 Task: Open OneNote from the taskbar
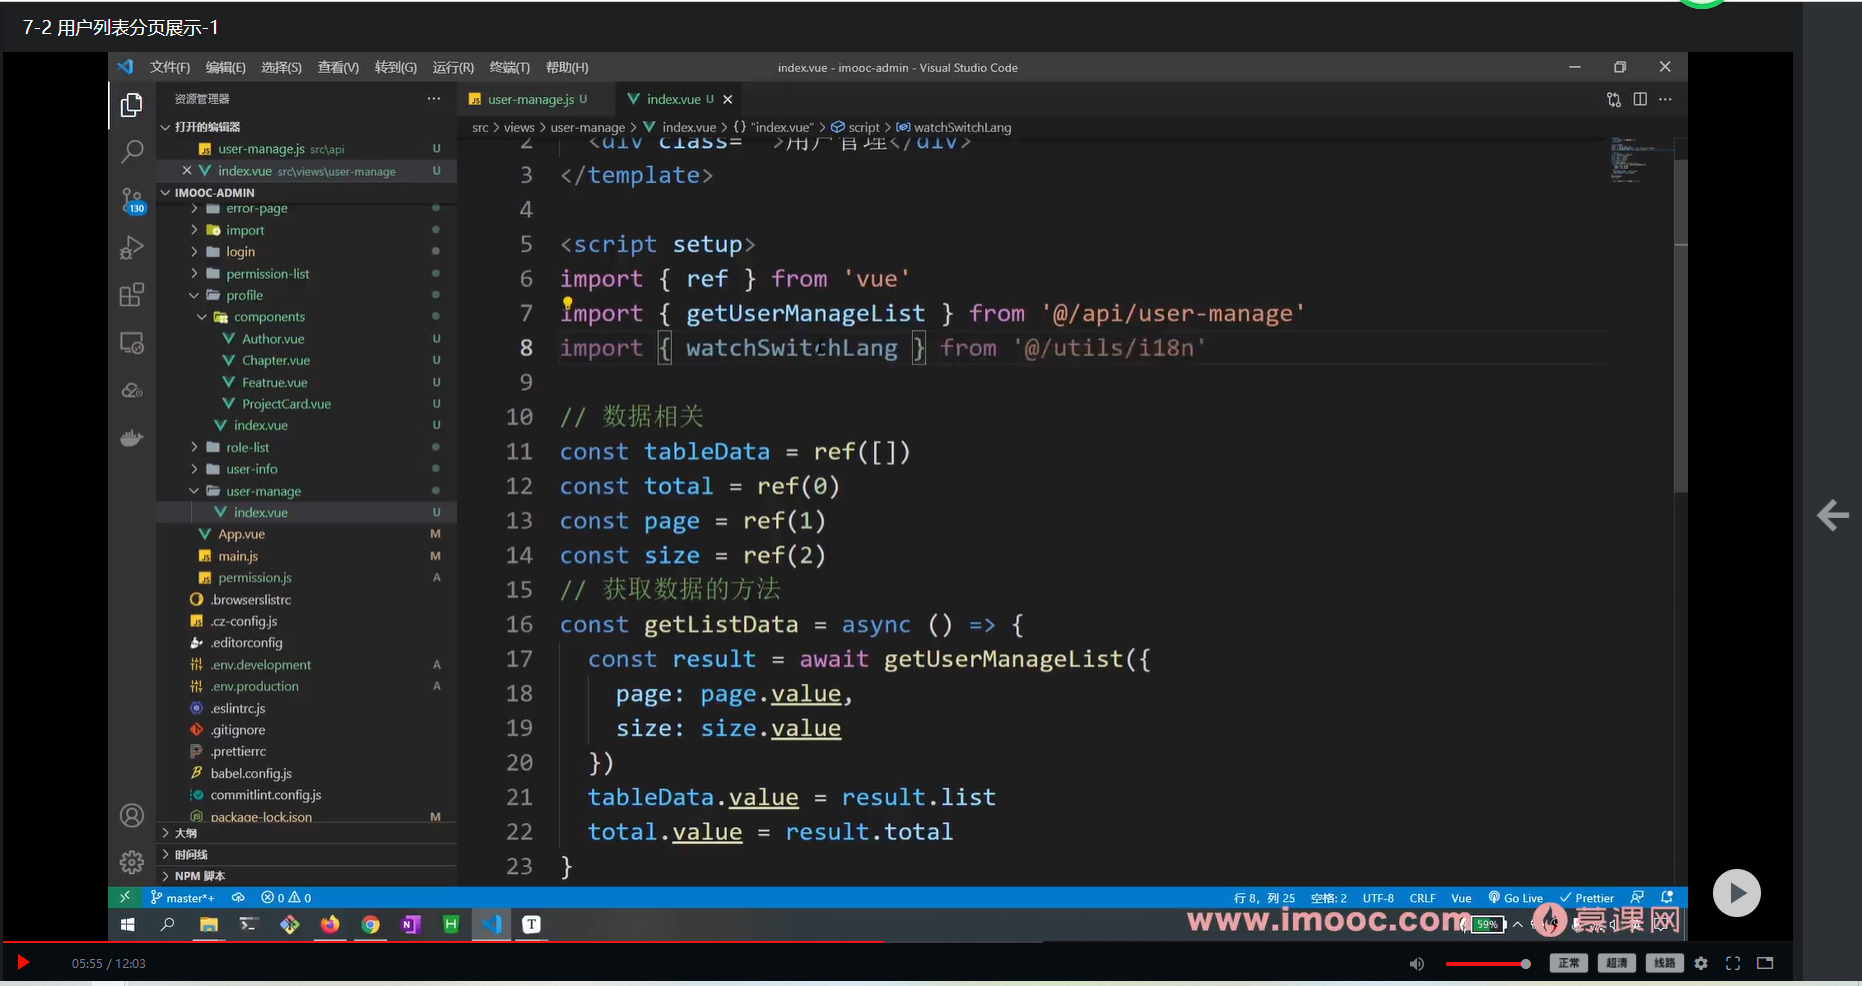410,925
